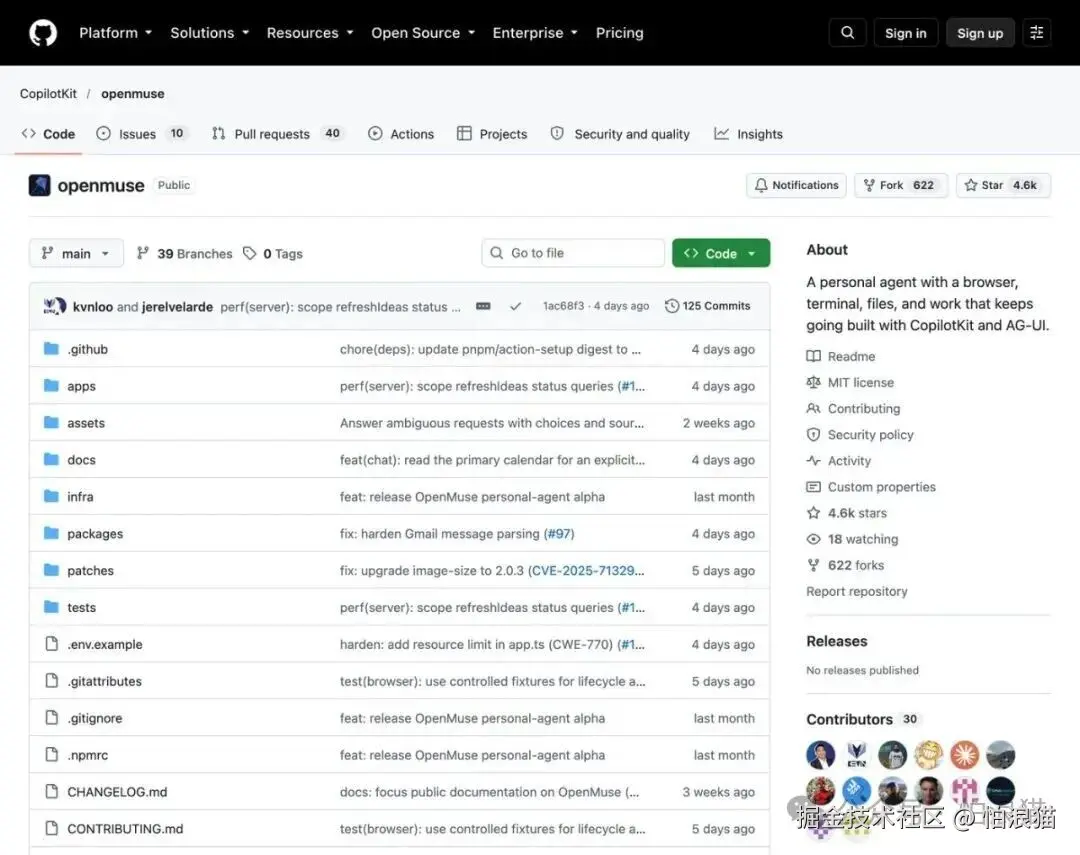
Task: Open the appearance settings icon beside Sign up
Action: click(1037, 32)
